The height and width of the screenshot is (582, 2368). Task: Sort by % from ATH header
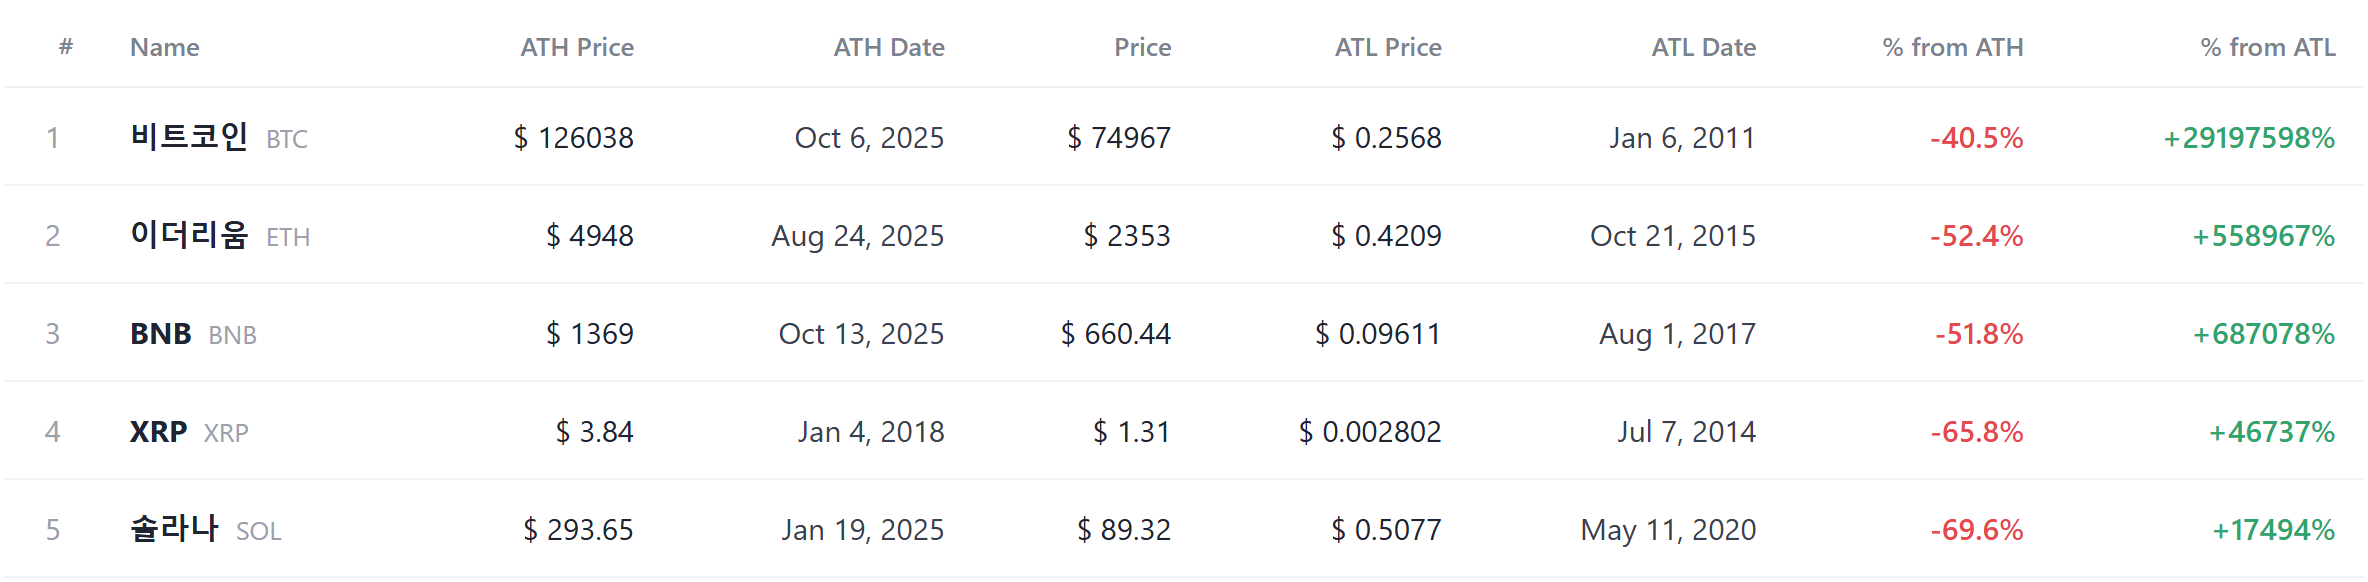click(1953, 47)
